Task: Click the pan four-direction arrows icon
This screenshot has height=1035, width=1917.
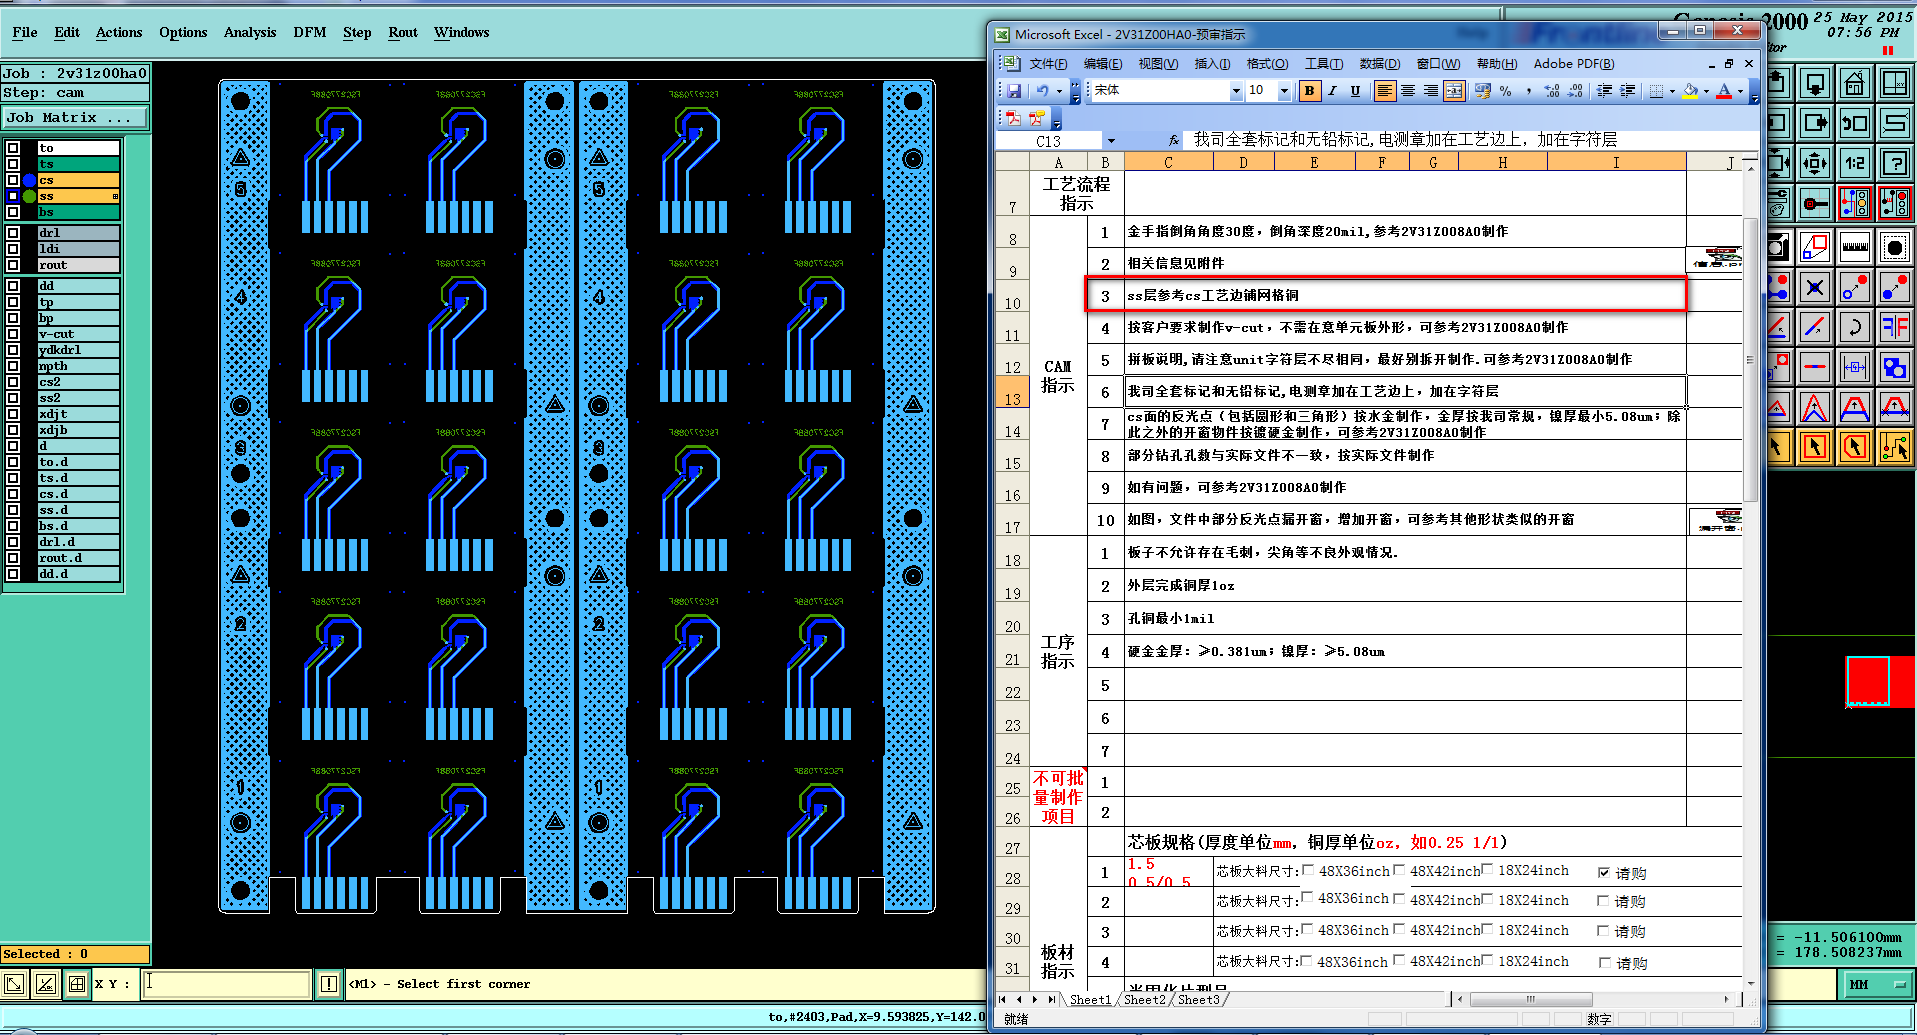Action: [1815, 163]
